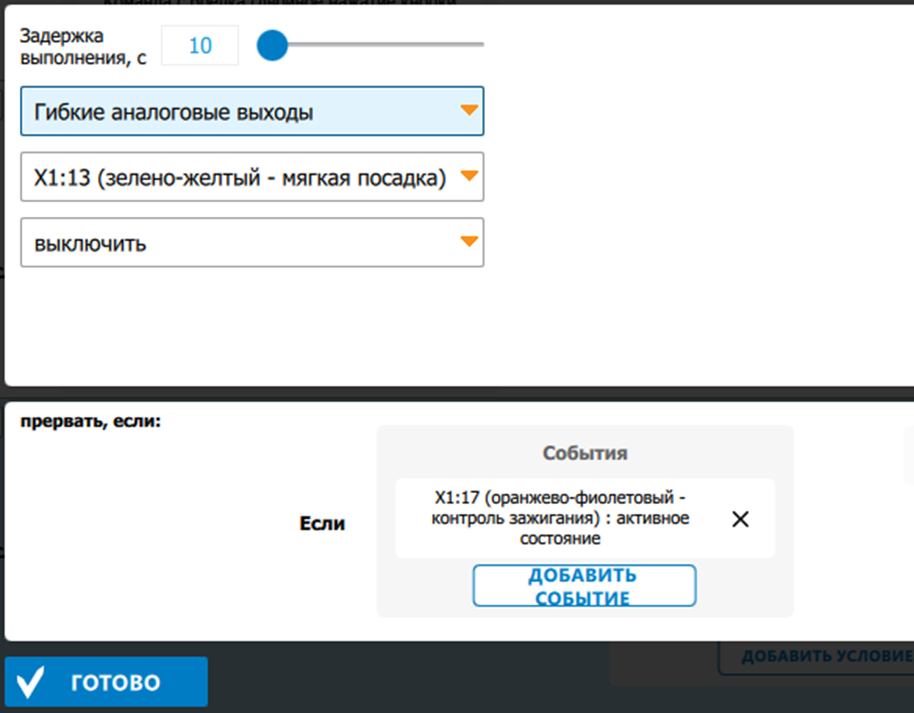
Task: Click the middle of the delay slider track
Action: [380, 45]
